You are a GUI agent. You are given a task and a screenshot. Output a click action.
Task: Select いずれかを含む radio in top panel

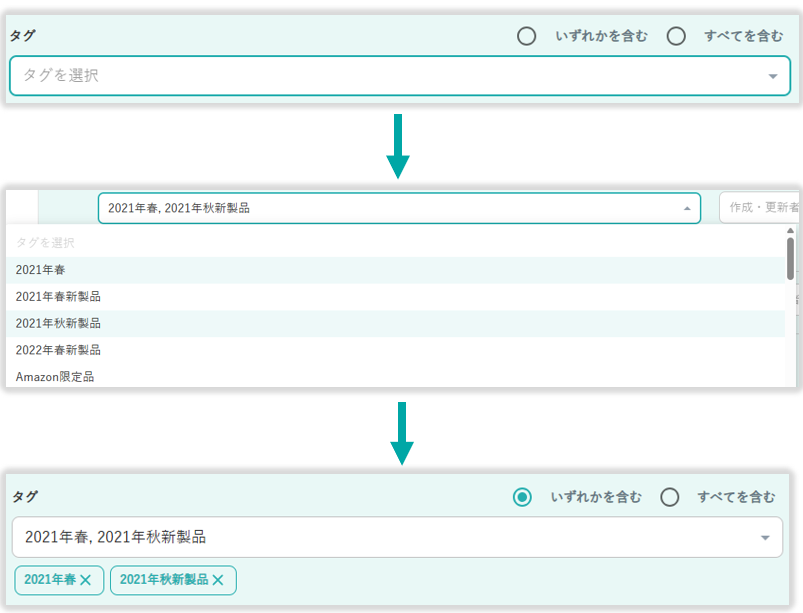tap(526, 36)
